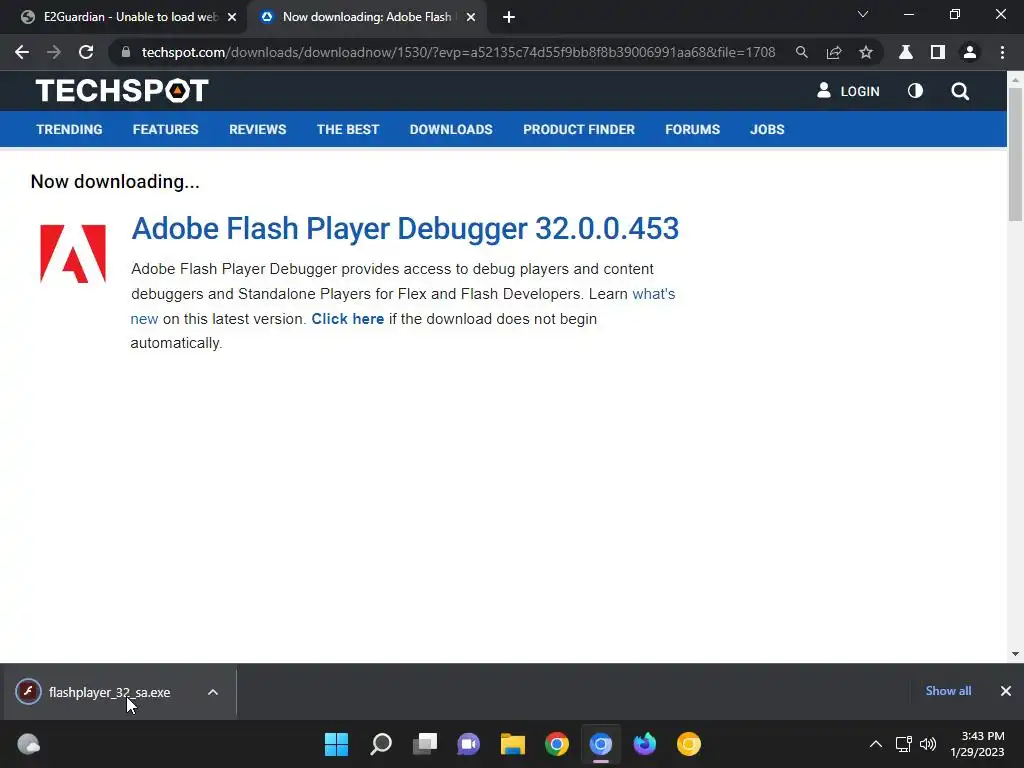
Task: Open the REVIEWS section
Action: pos(257,129)
